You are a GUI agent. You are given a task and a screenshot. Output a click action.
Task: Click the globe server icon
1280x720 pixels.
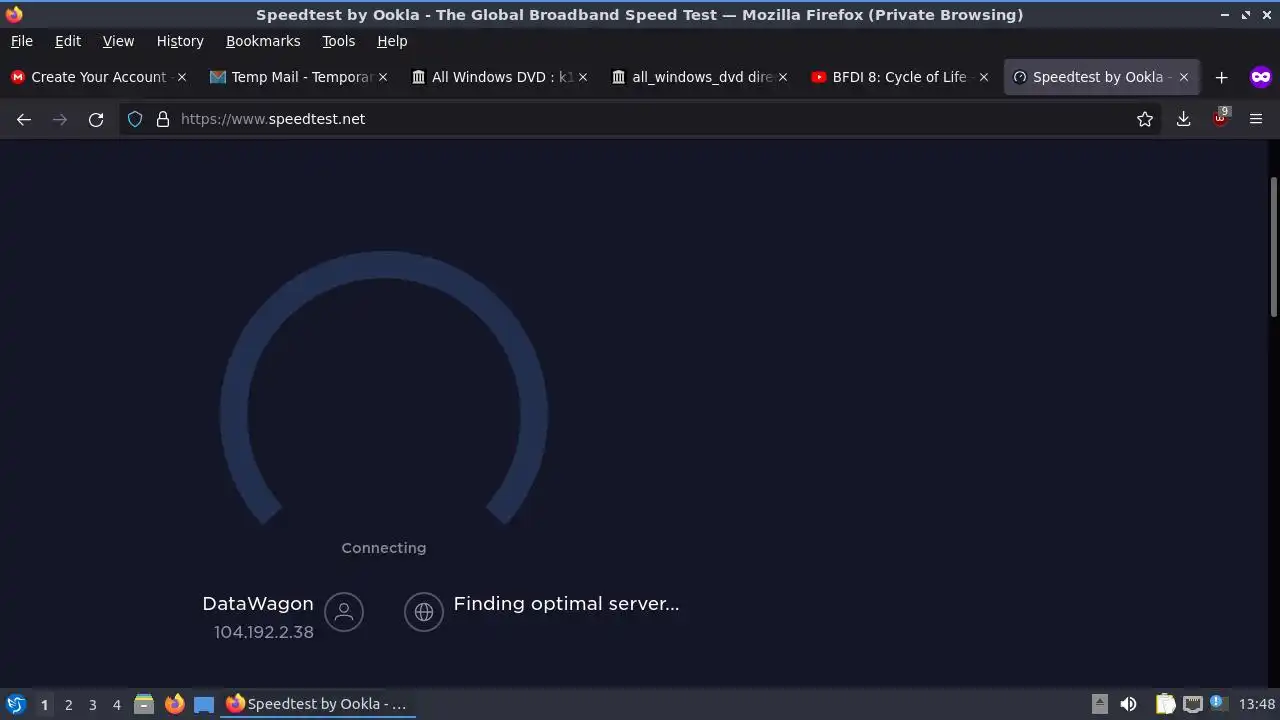pyautogui.click(x=424, y=612)
